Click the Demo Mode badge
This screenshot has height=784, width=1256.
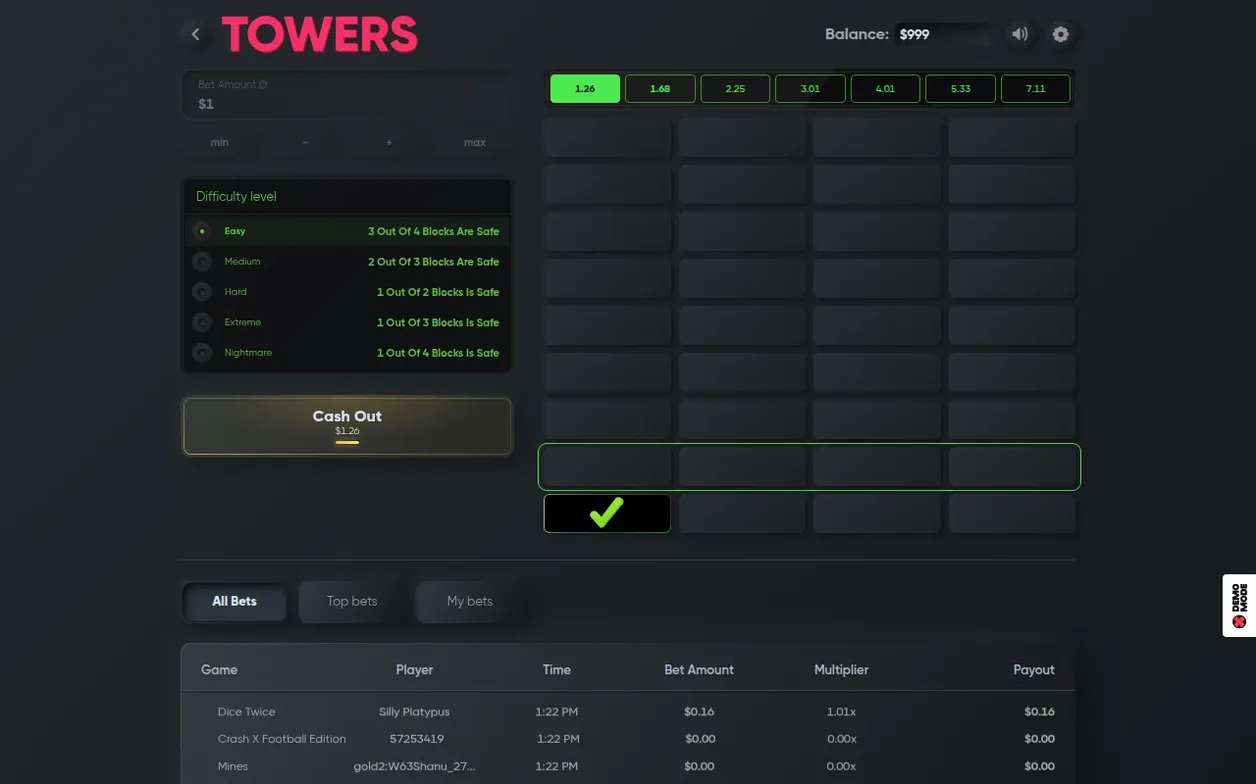coord(1239,605)
